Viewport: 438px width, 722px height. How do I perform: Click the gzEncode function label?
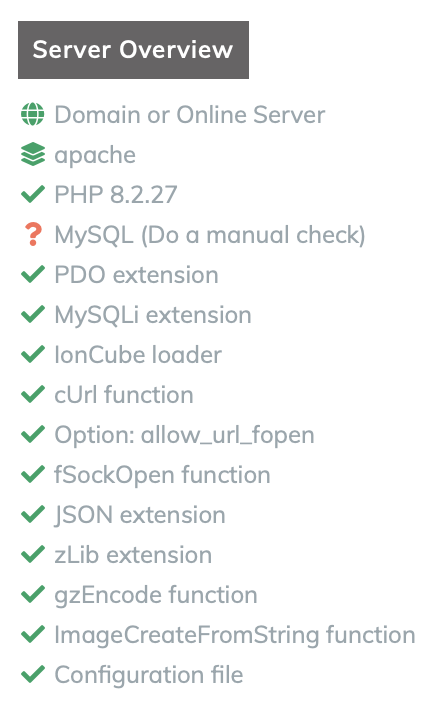156,595
